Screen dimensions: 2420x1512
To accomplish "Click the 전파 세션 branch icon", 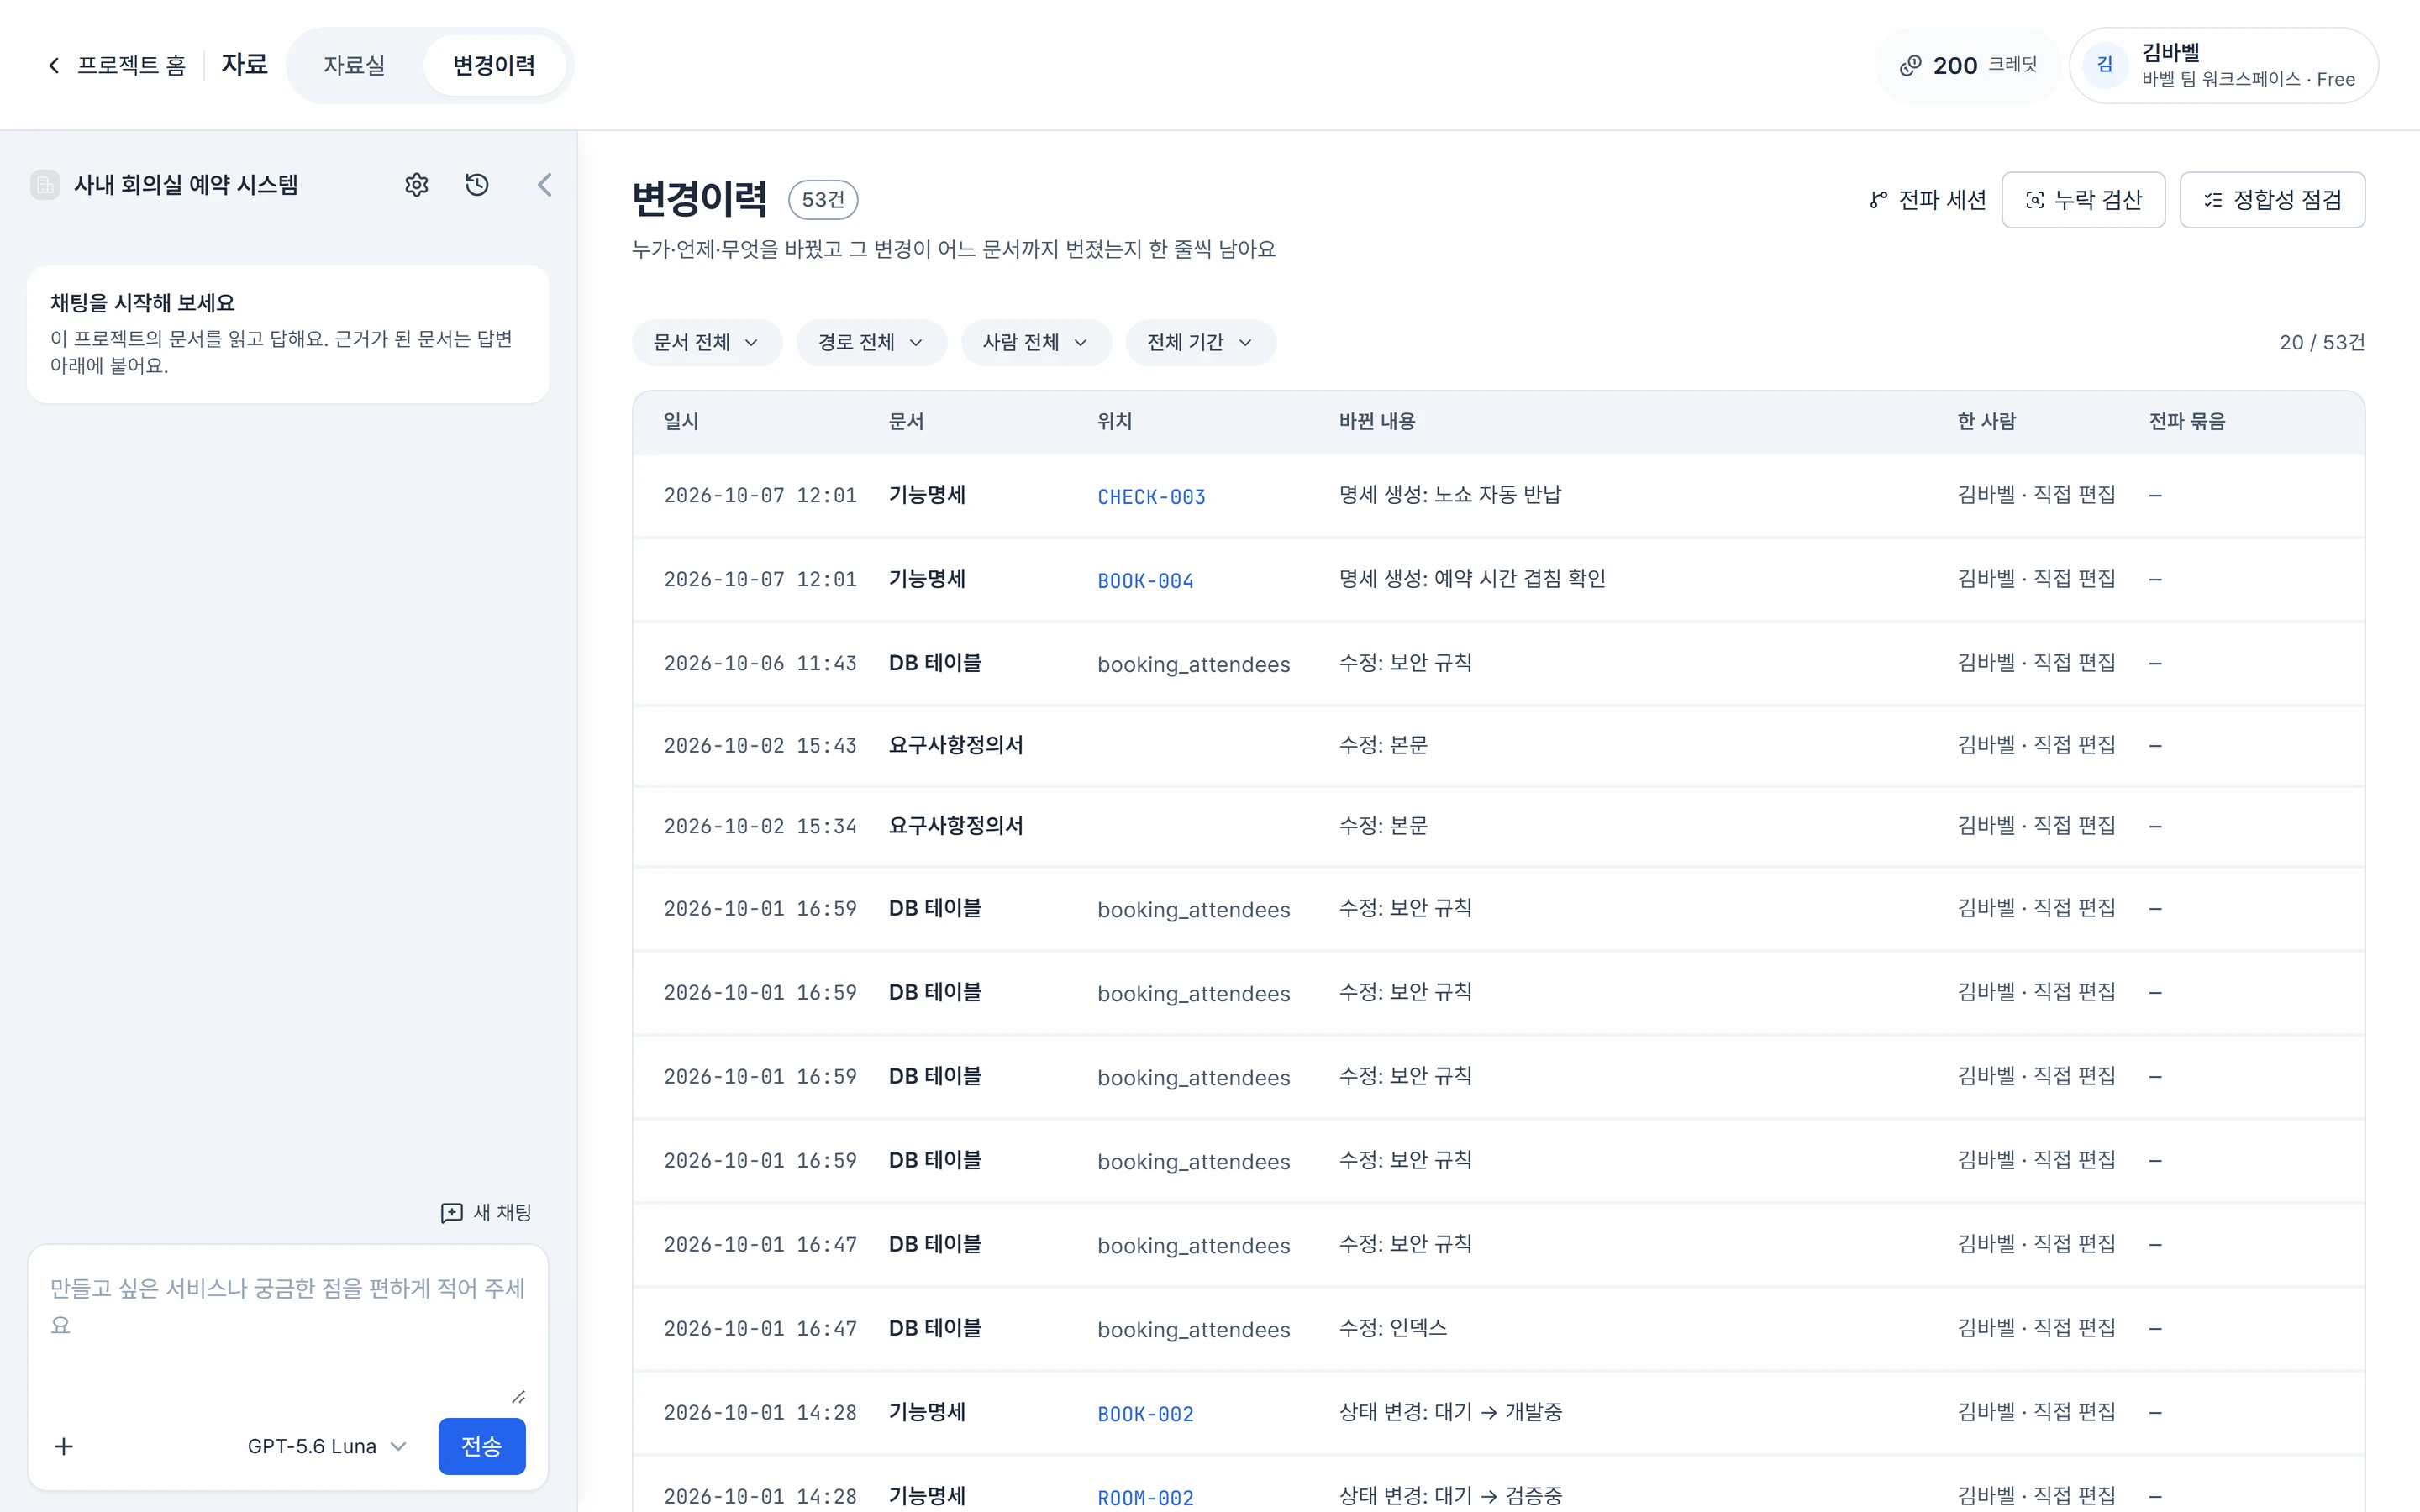I will tap(1878, 200).
